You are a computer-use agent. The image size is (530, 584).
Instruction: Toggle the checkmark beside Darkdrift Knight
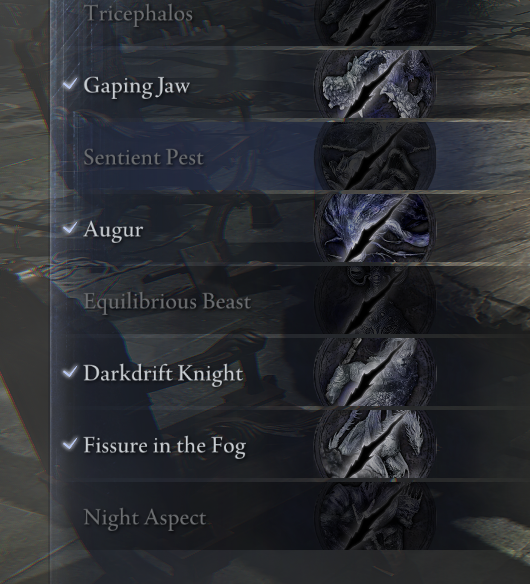tap(70, 371)
